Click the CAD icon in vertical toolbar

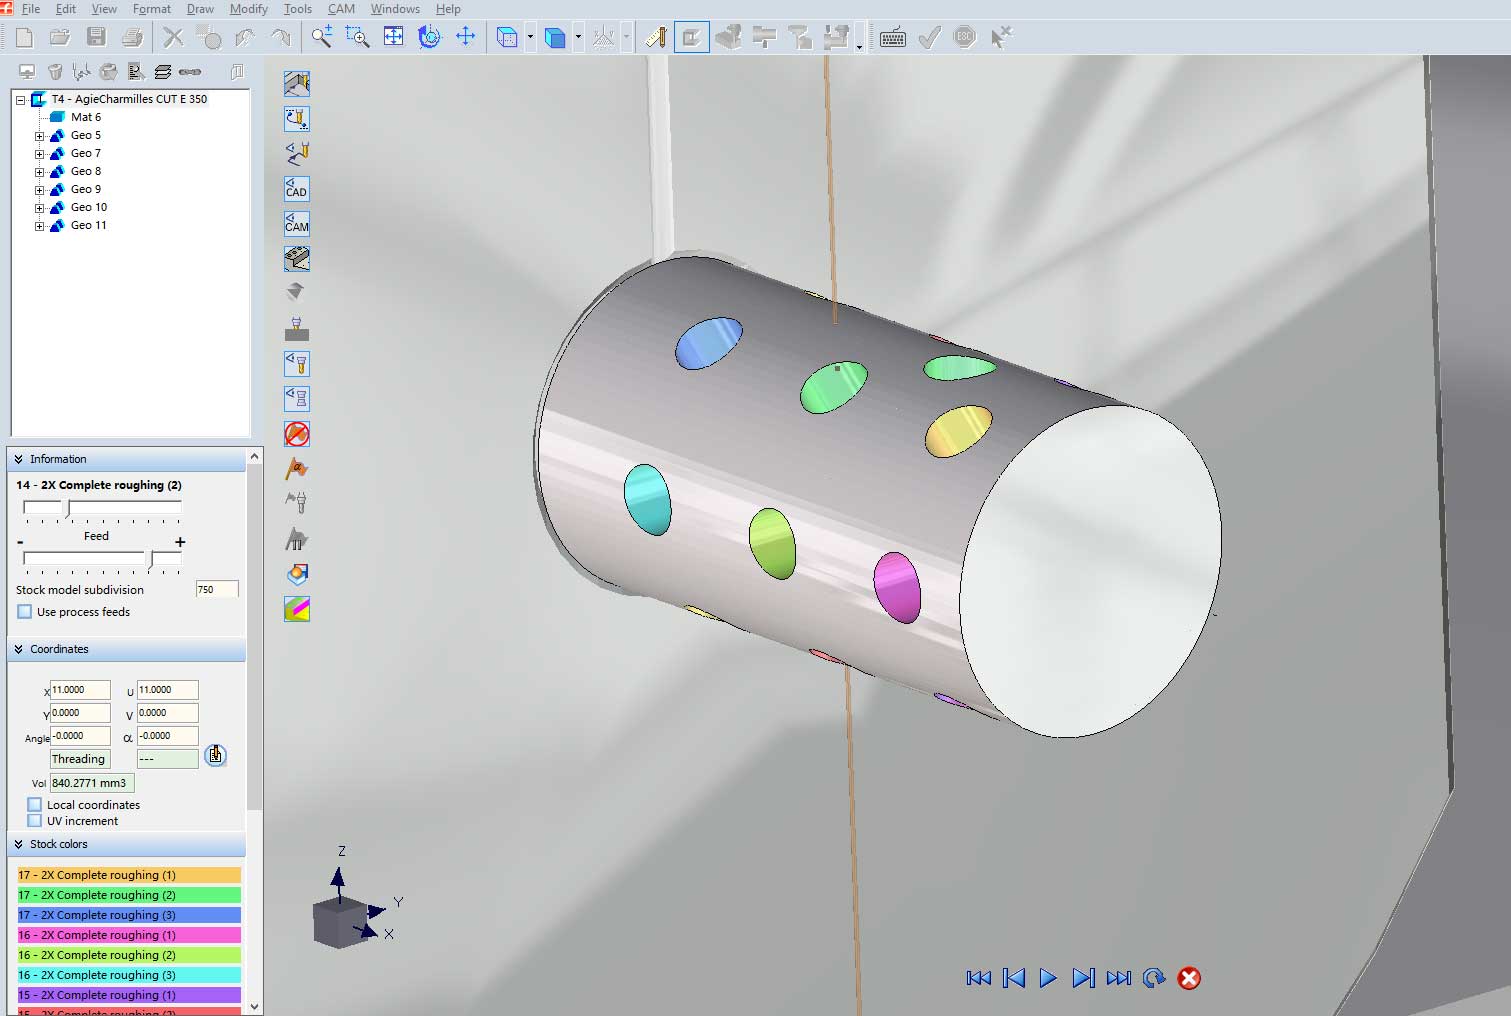pos(297,189)
